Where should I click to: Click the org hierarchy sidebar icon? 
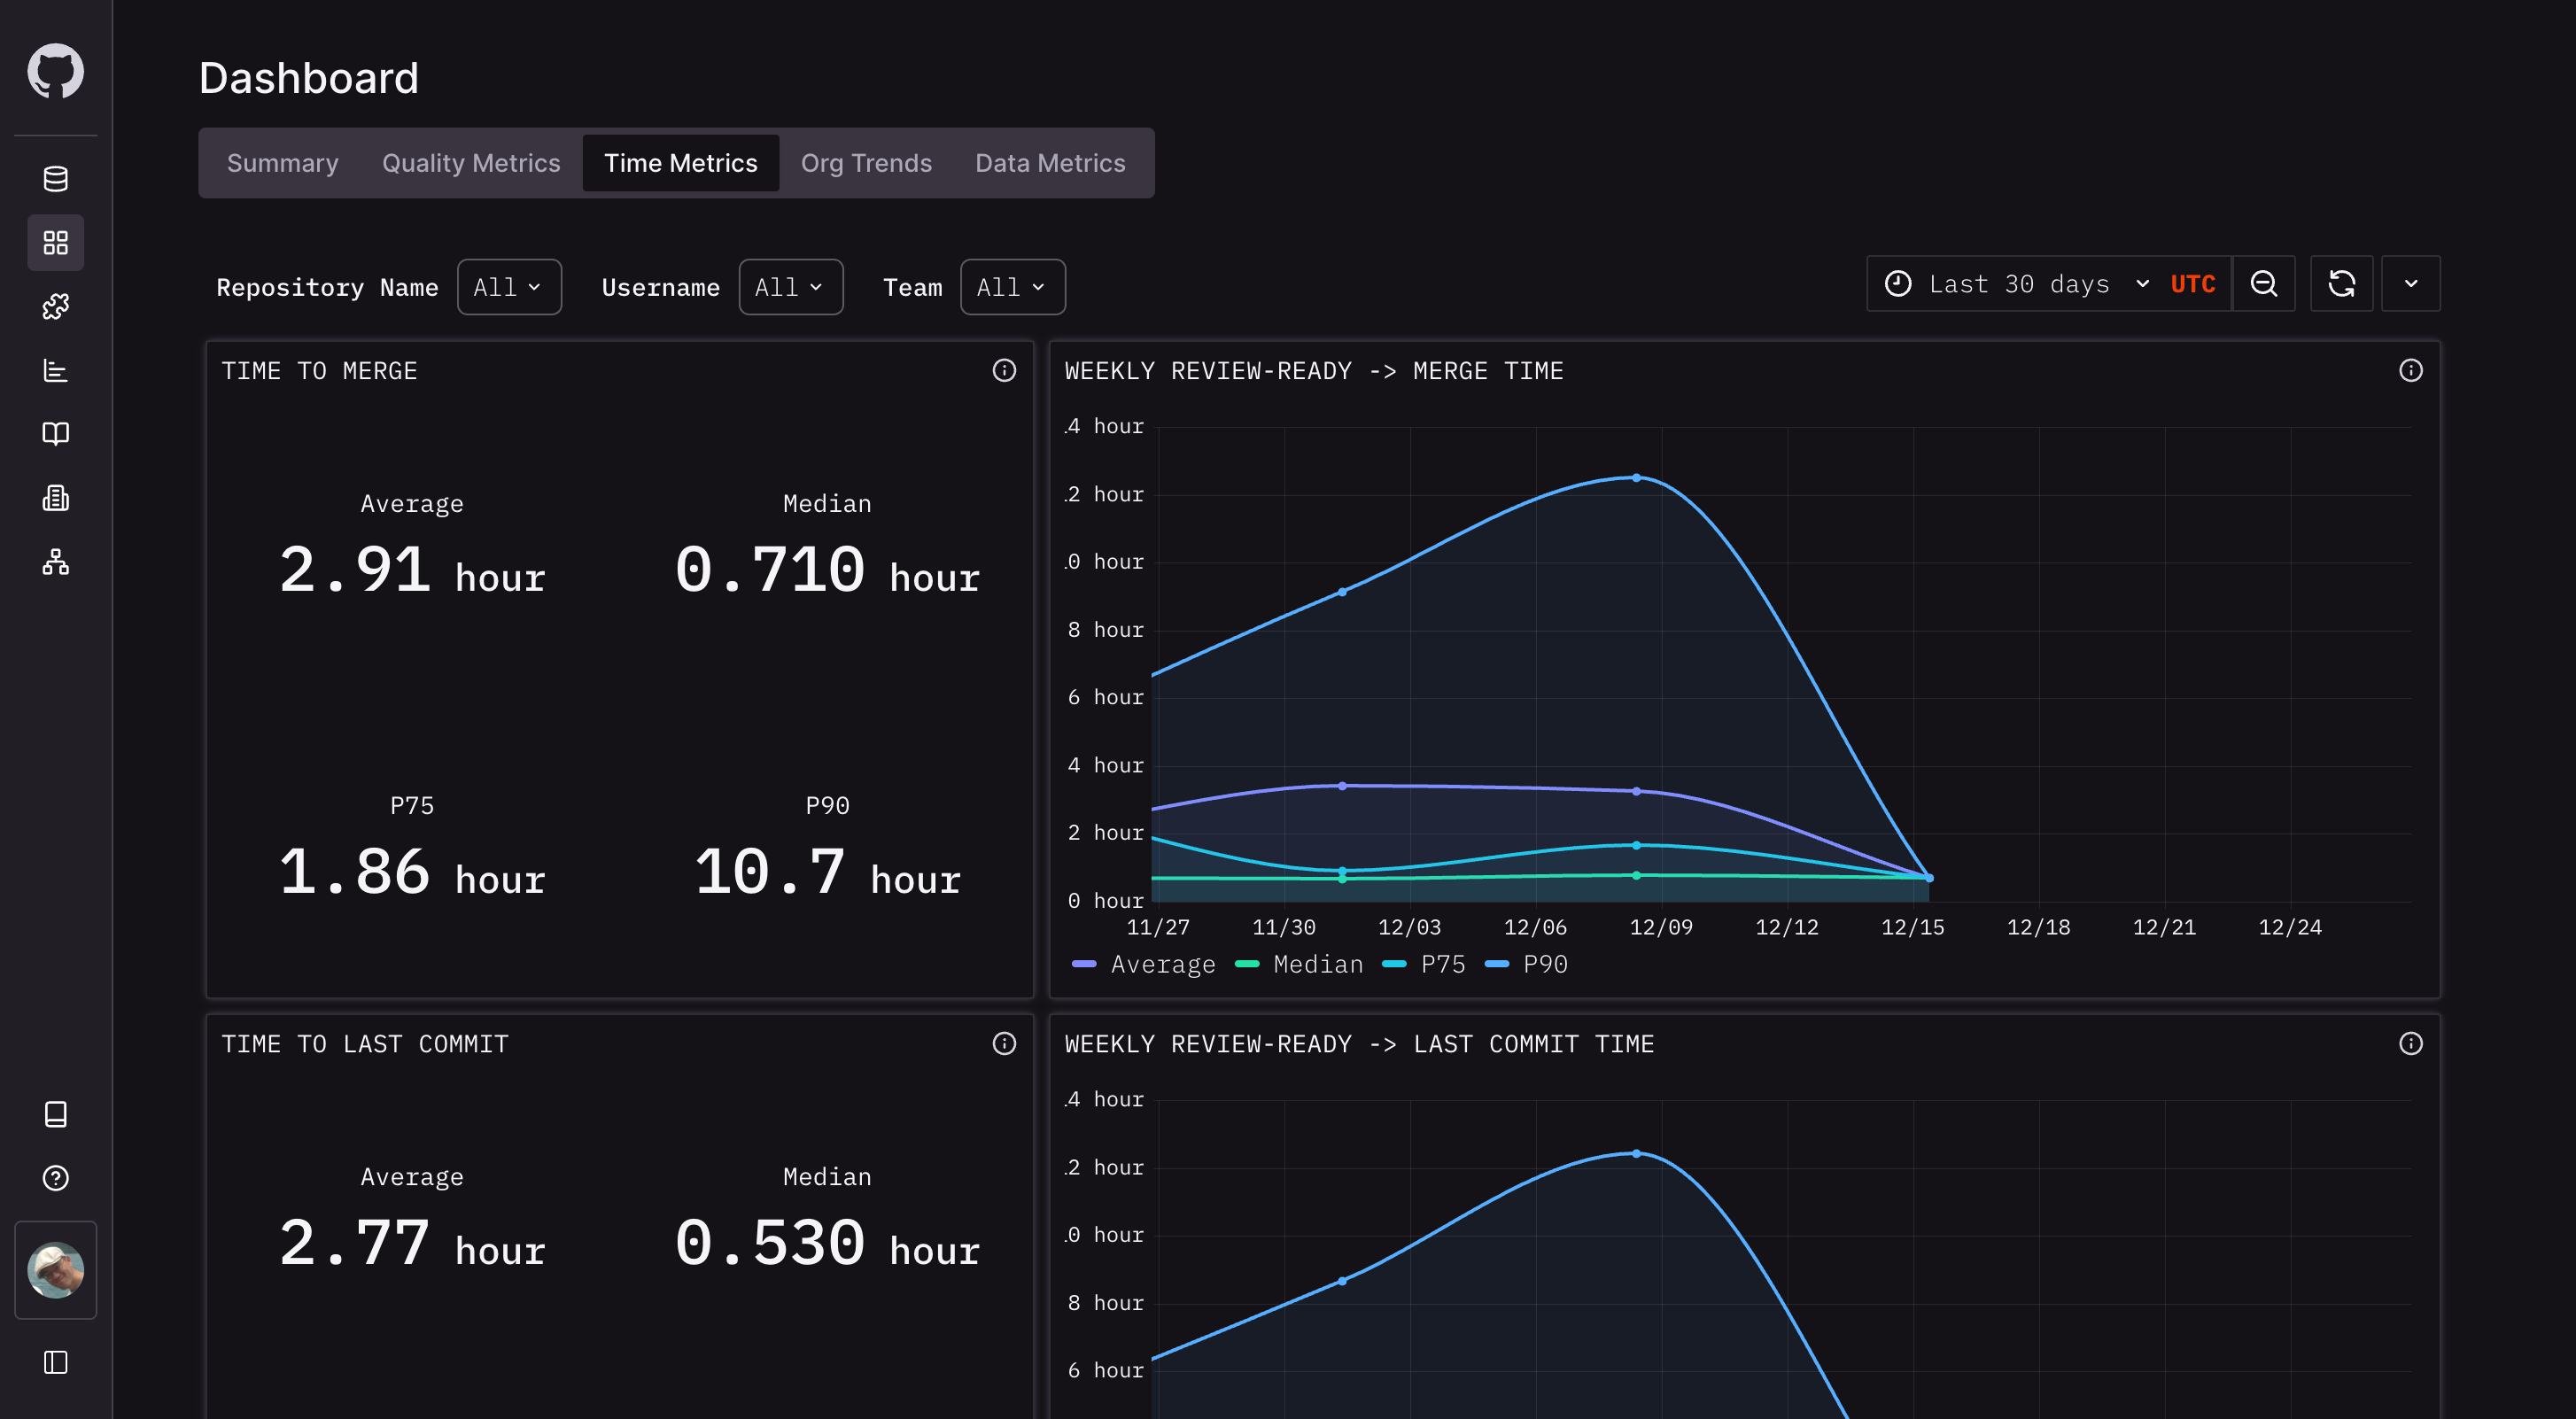[55, 562]
